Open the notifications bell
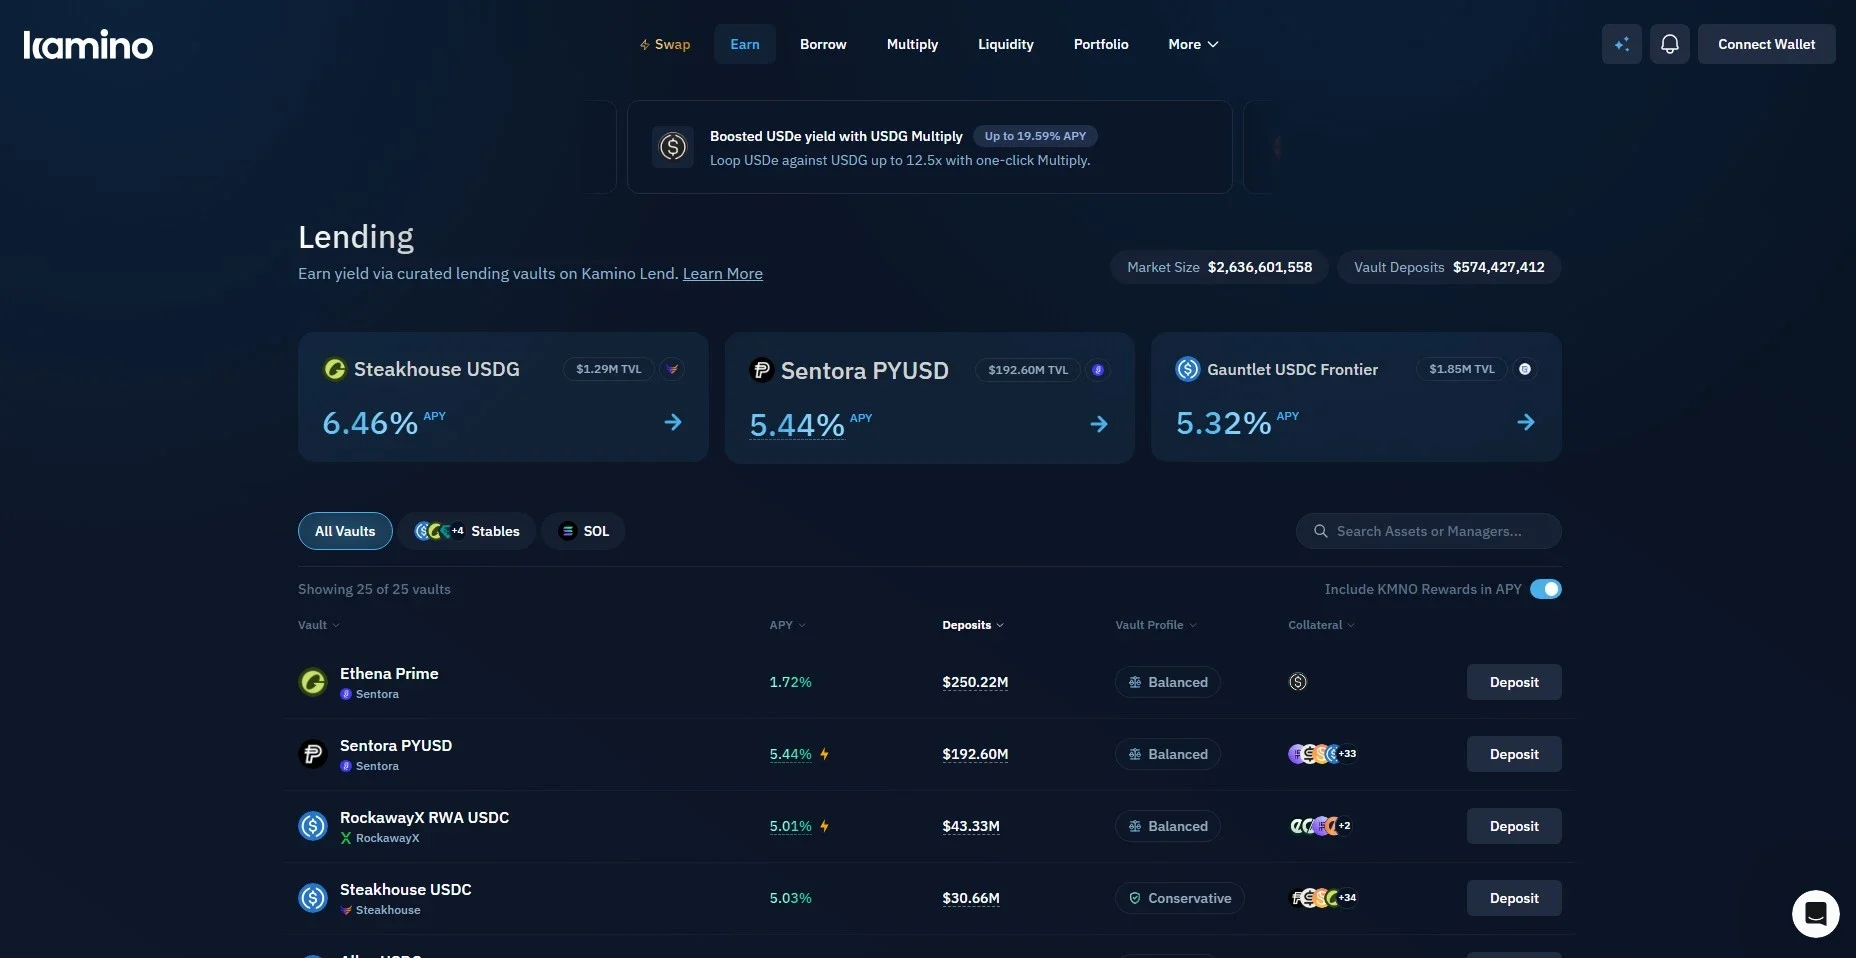 [x=1669, y=44]
